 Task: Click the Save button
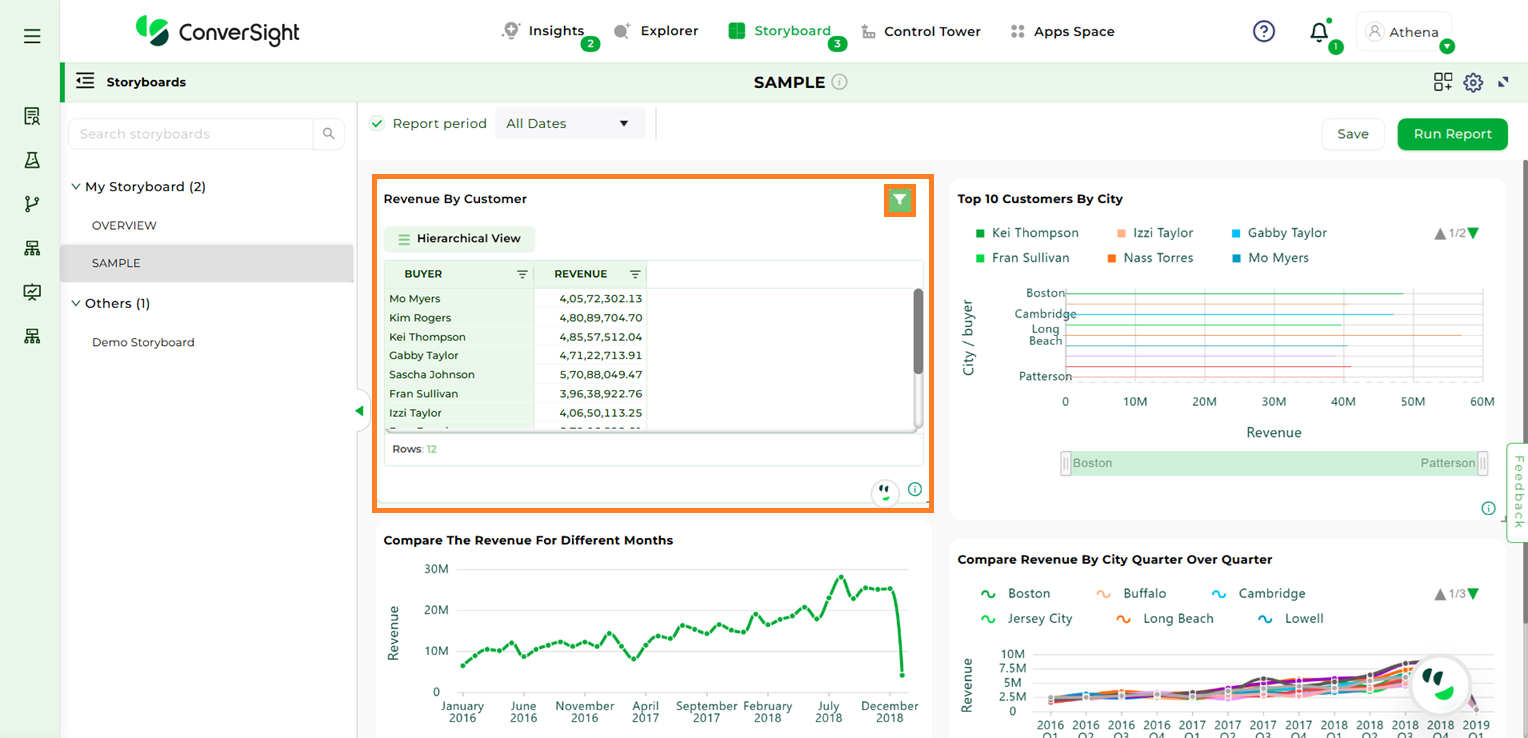click(x=1352, y=134)
